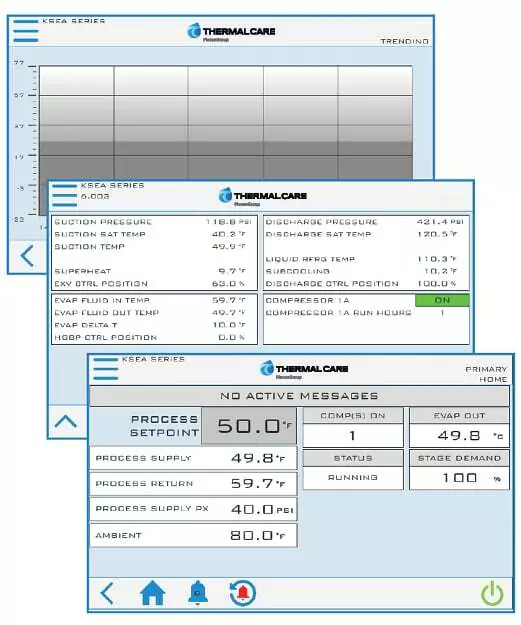Select the Ambient 80.0°F row
Screen dimensions: 521x625
[x=193, y=535]
